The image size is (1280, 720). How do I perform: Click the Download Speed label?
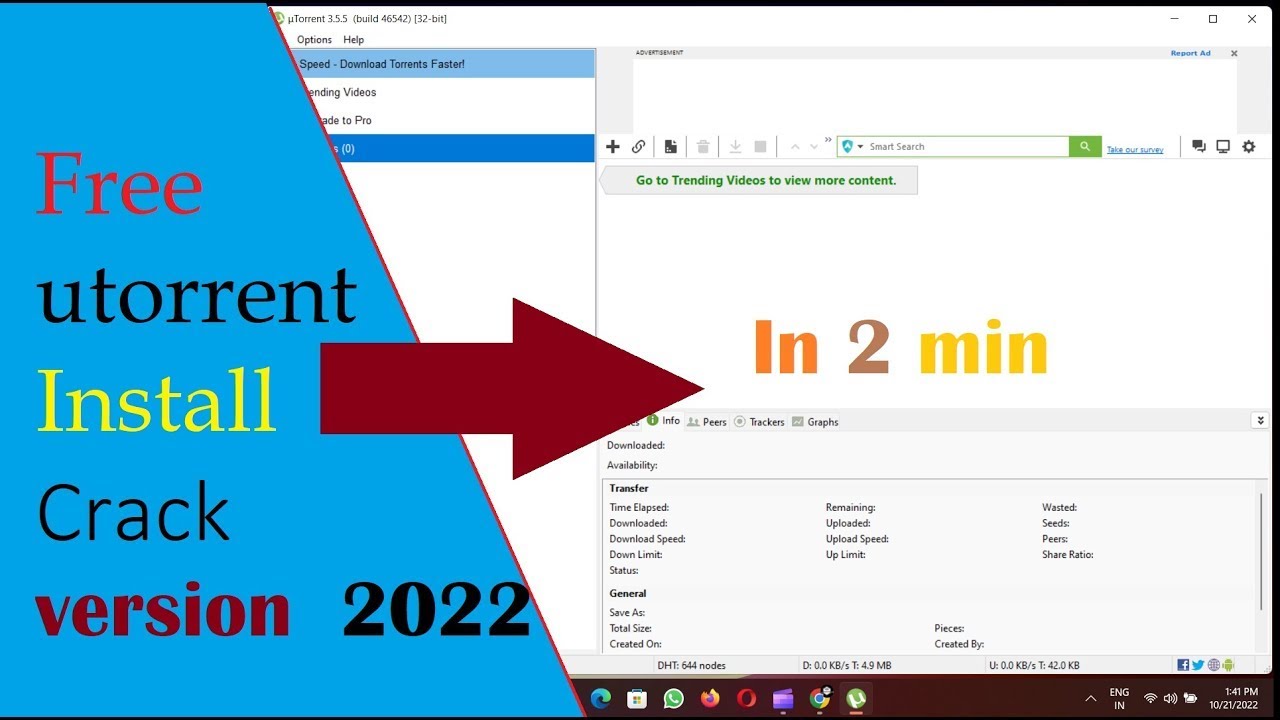click(647, 539)
